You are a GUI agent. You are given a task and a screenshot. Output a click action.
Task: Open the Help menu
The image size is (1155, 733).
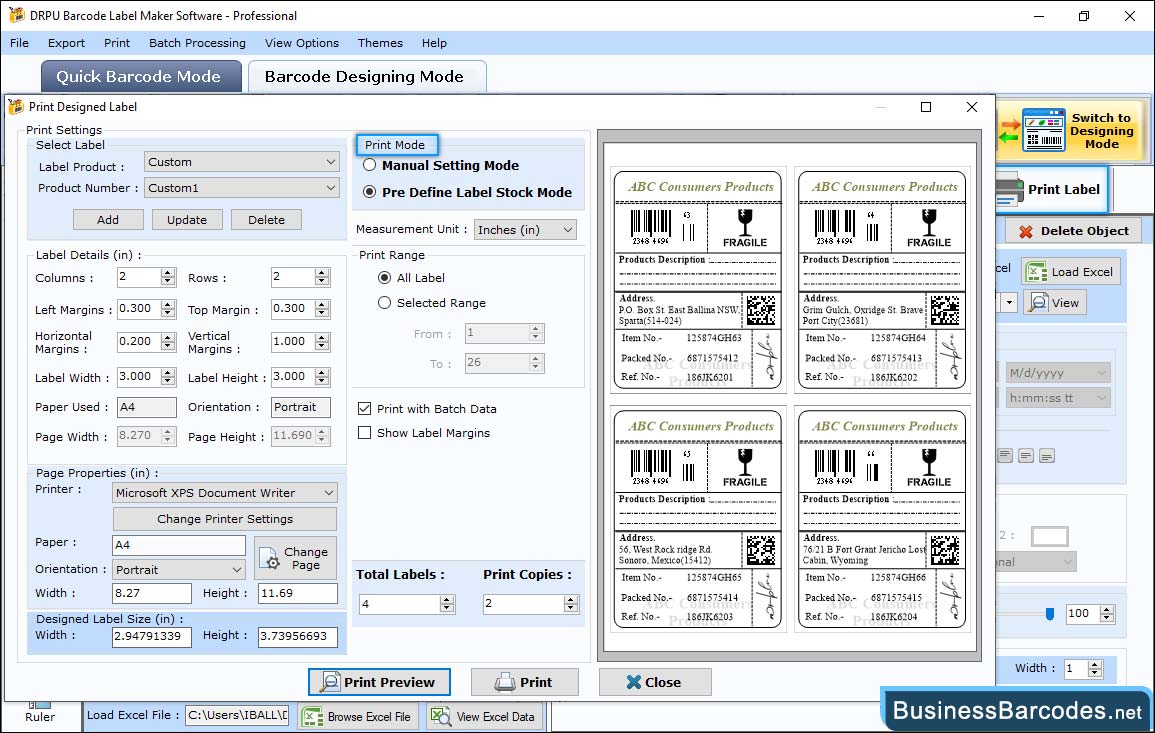coord(435,43)
